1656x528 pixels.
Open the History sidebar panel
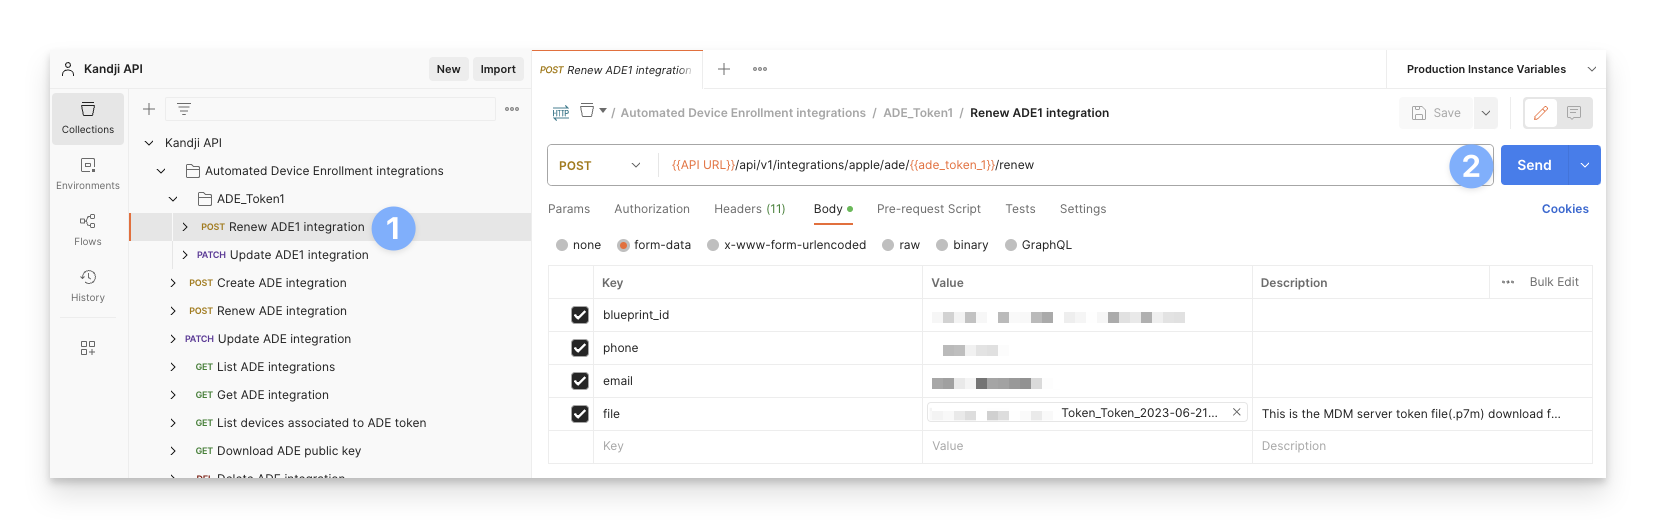click(88, 286)
